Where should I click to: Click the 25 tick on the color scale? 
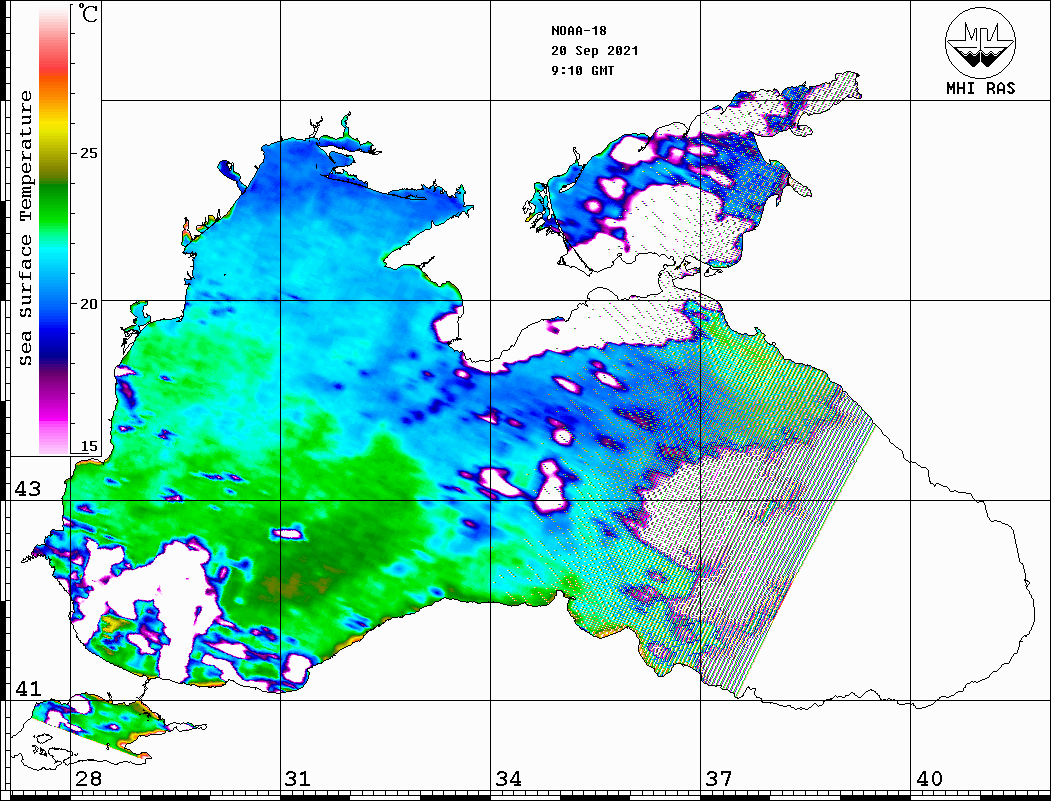click(x=88, y=153)
